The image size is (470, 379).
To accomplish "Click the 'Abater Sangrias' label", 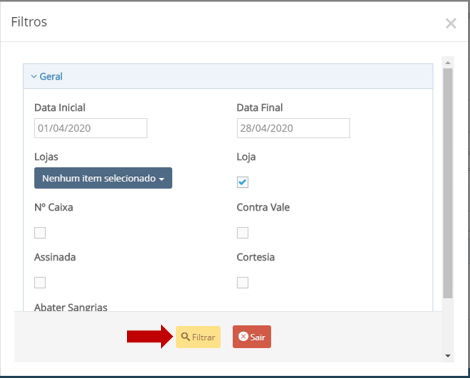I will point(71,307).
